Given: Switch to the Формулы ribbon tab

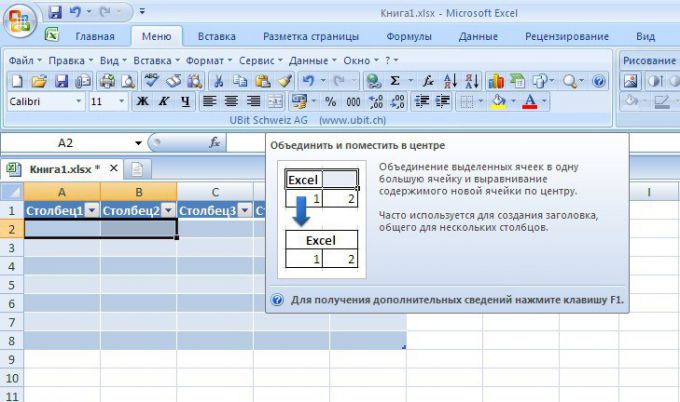Looking at the screenshot, I should coord(409,36).
